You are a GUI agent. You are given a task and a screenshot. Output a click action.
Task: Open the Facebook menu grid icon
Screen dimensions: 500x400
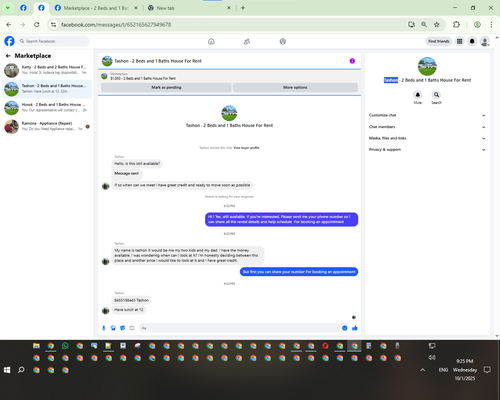(x=459, y=41)
